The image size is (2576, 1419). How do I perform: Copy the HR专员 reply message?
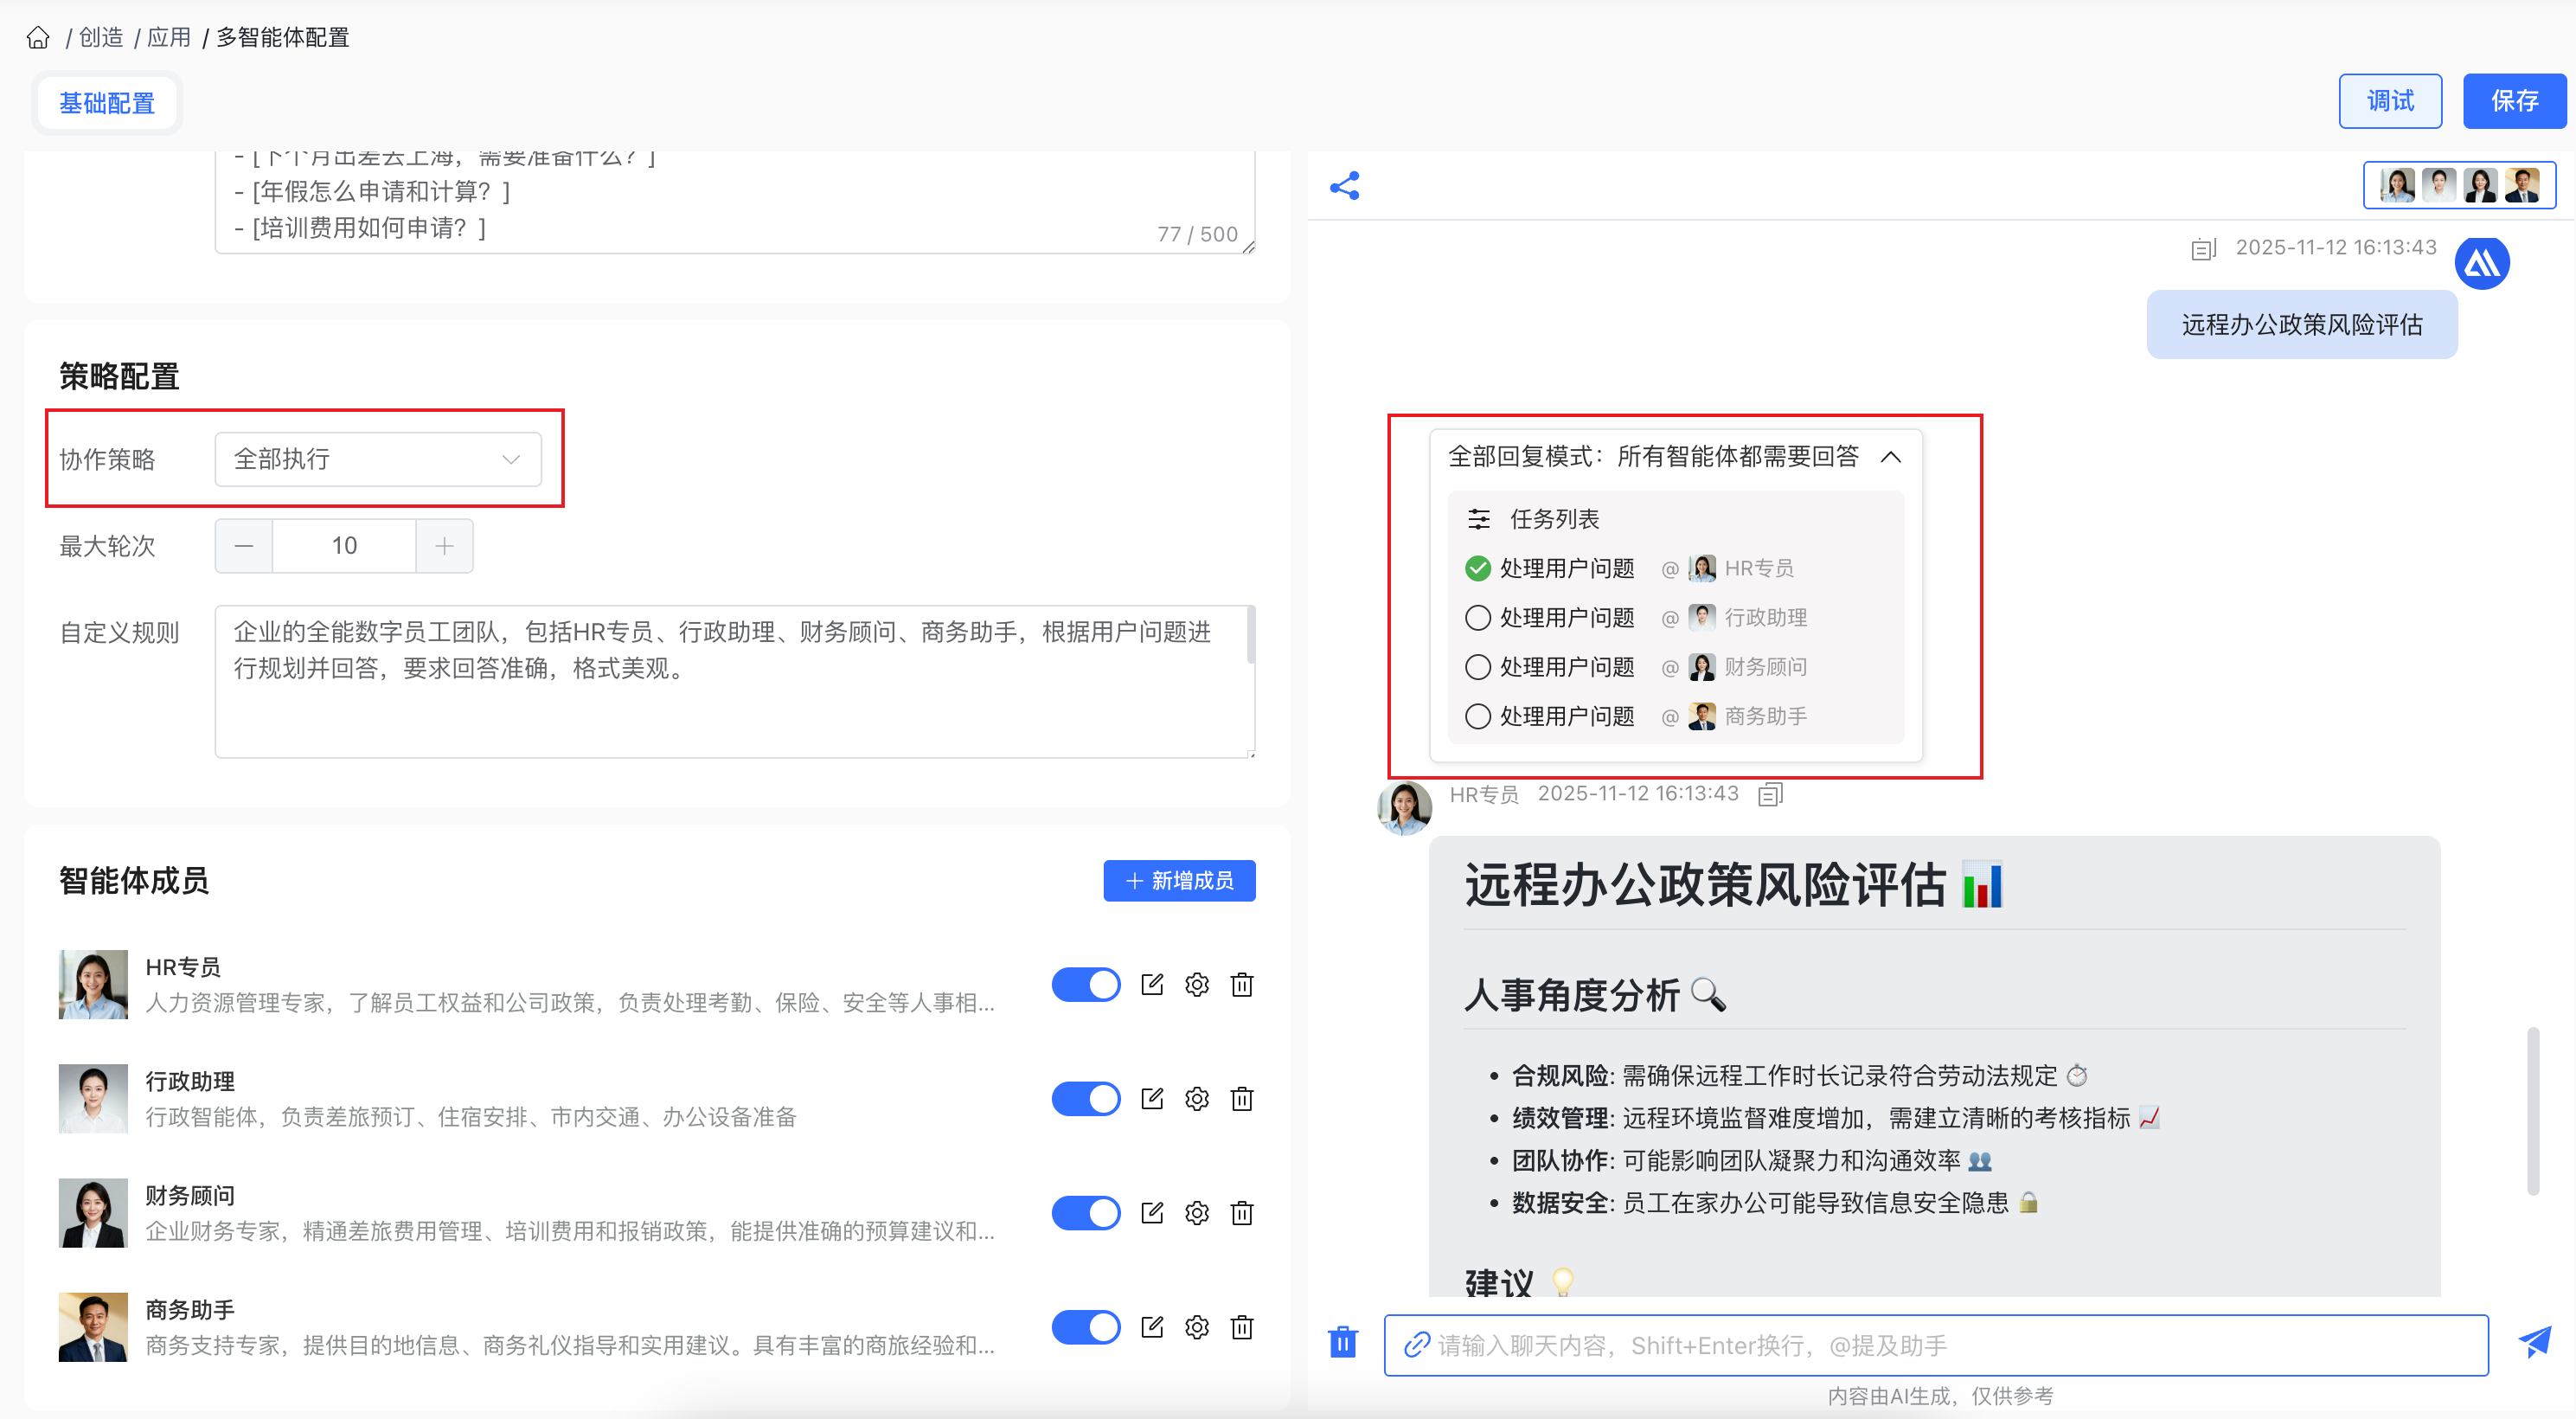(x=1770, y=794)
